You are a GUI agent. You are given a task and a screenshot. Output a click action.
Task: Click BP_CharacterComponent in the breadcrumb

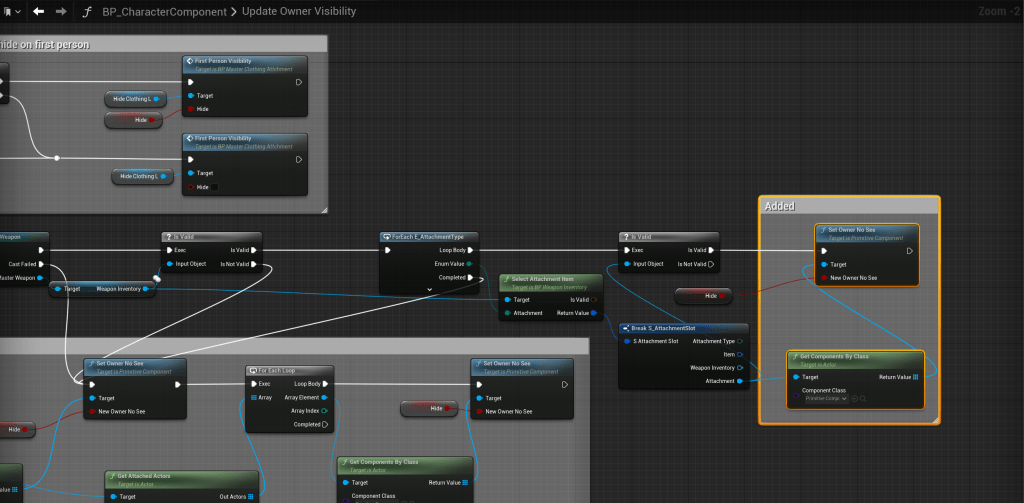[165, 12]
